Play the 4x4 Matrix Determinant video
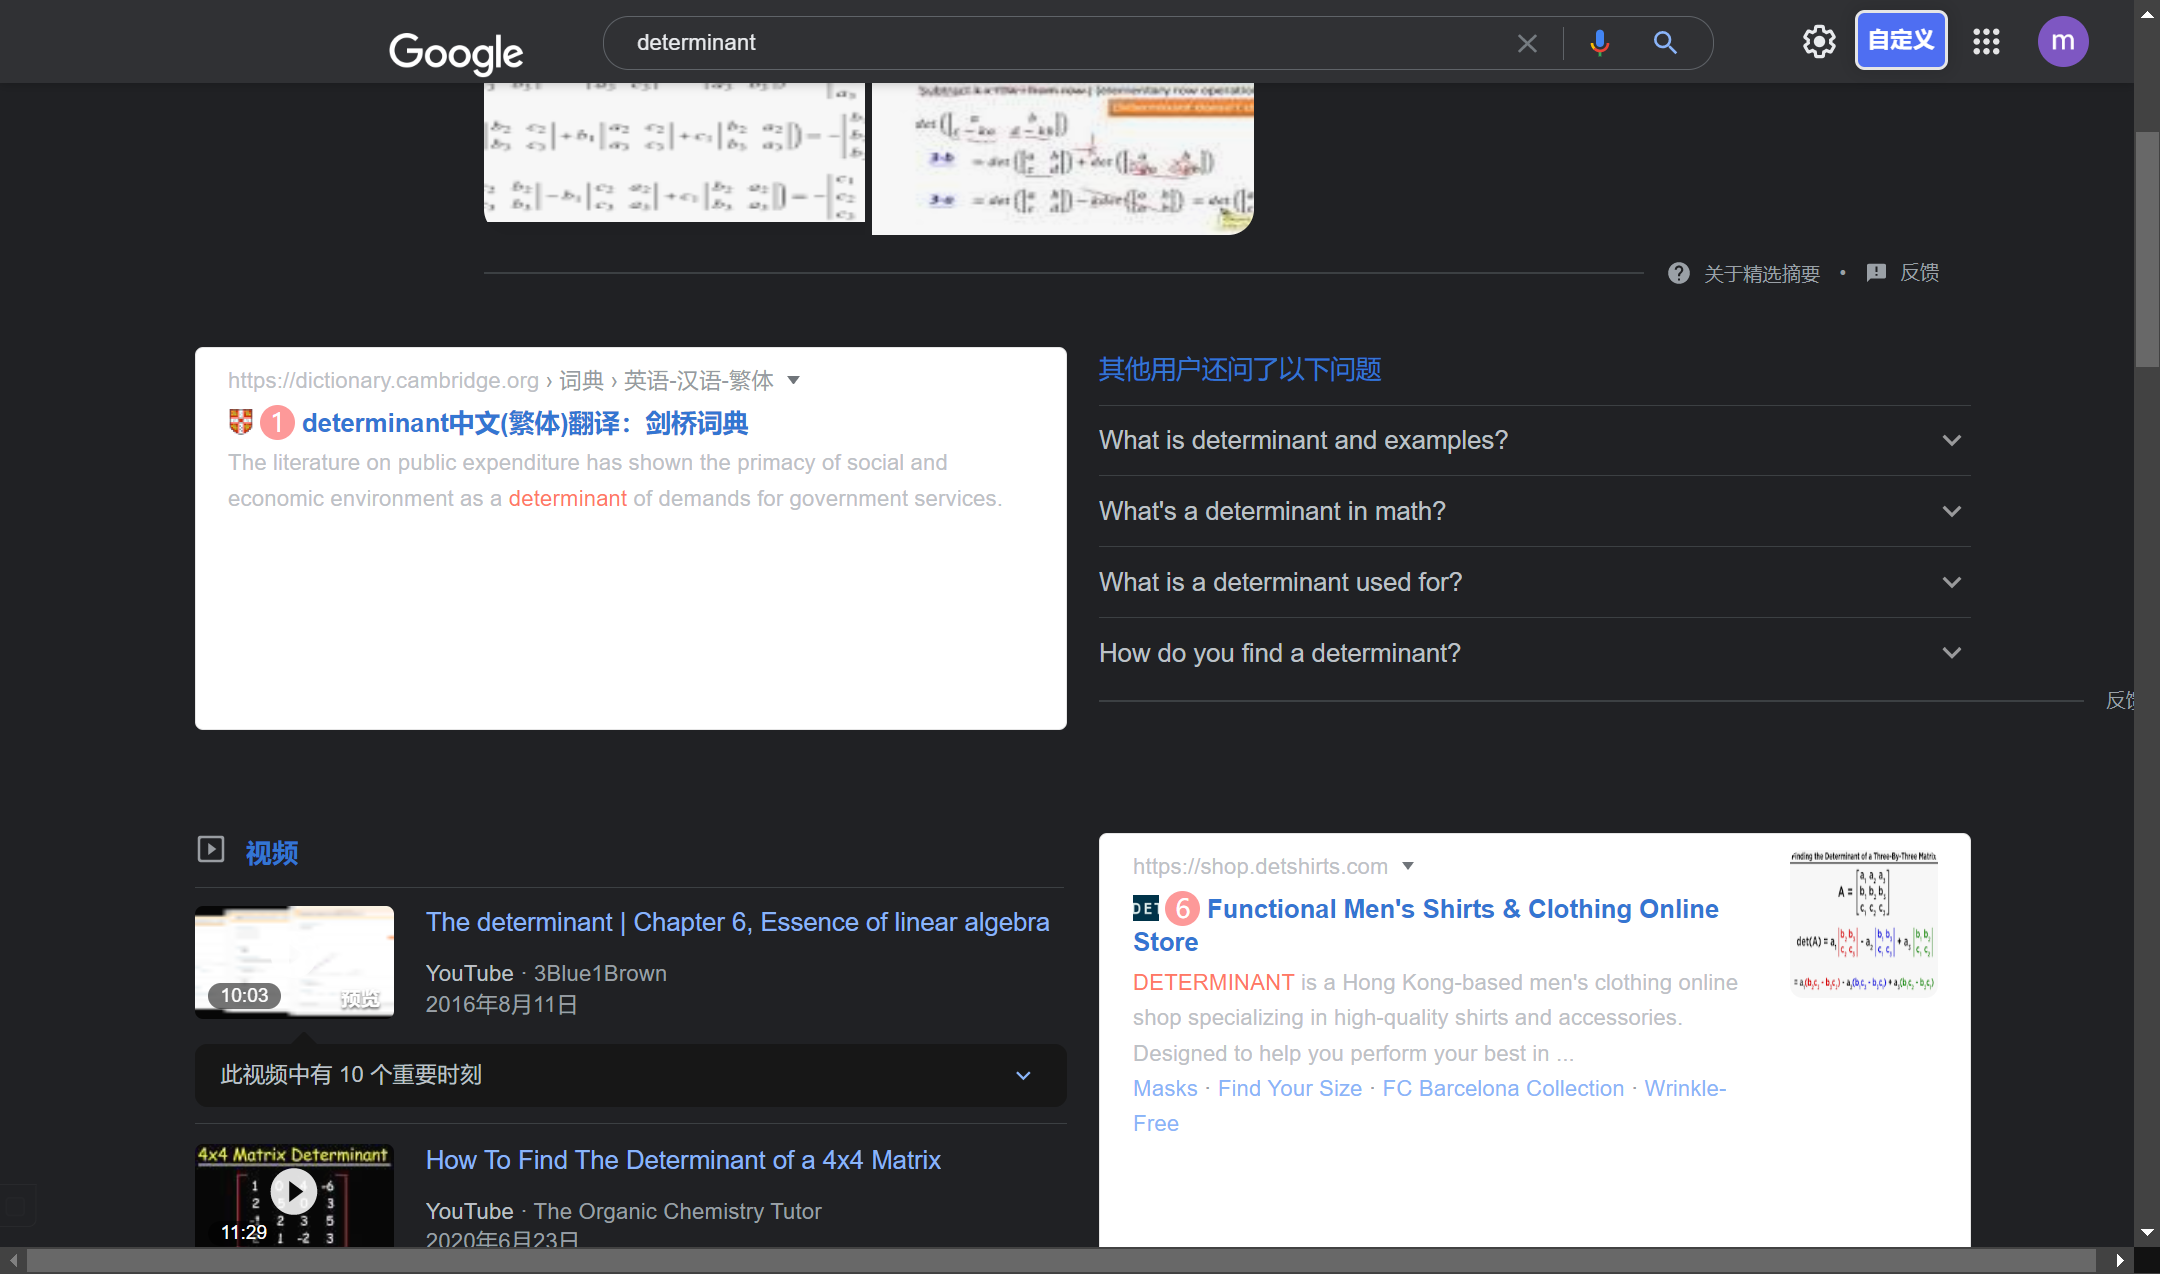The image size is (2160, 1274). (294, 1191)
